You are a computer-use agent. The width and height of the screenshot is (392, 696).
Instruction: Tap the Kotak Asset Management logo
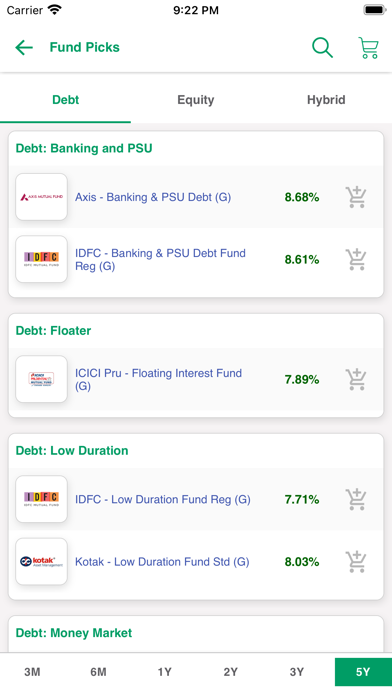point(41,562)
